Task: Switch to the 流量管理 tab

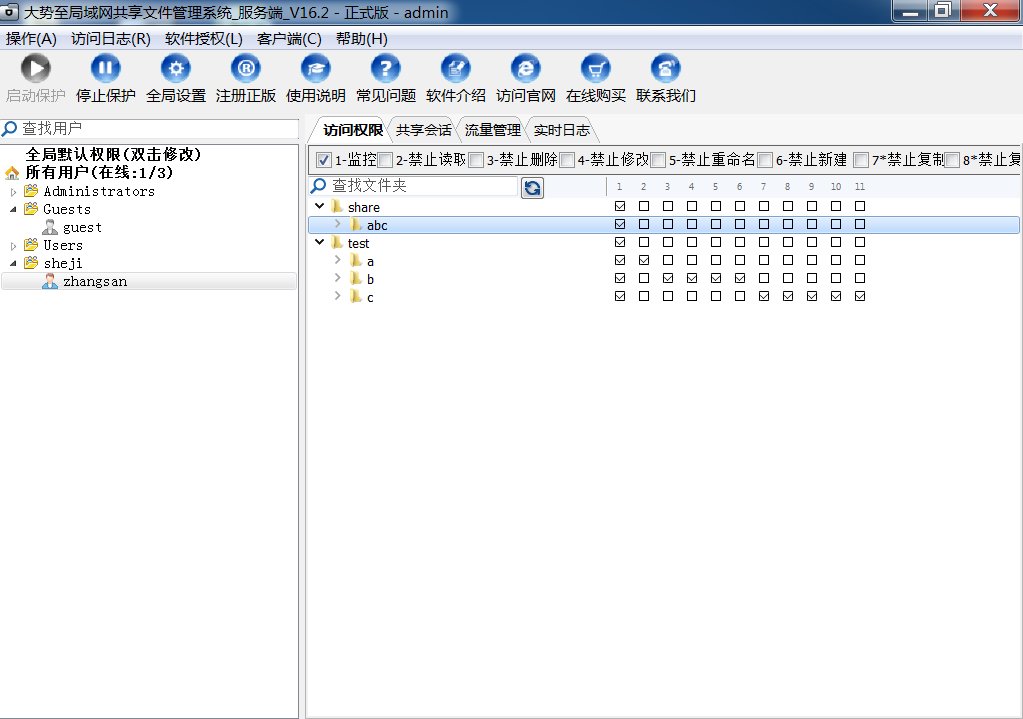Action: pyautogui.click(x=492, y=130)
